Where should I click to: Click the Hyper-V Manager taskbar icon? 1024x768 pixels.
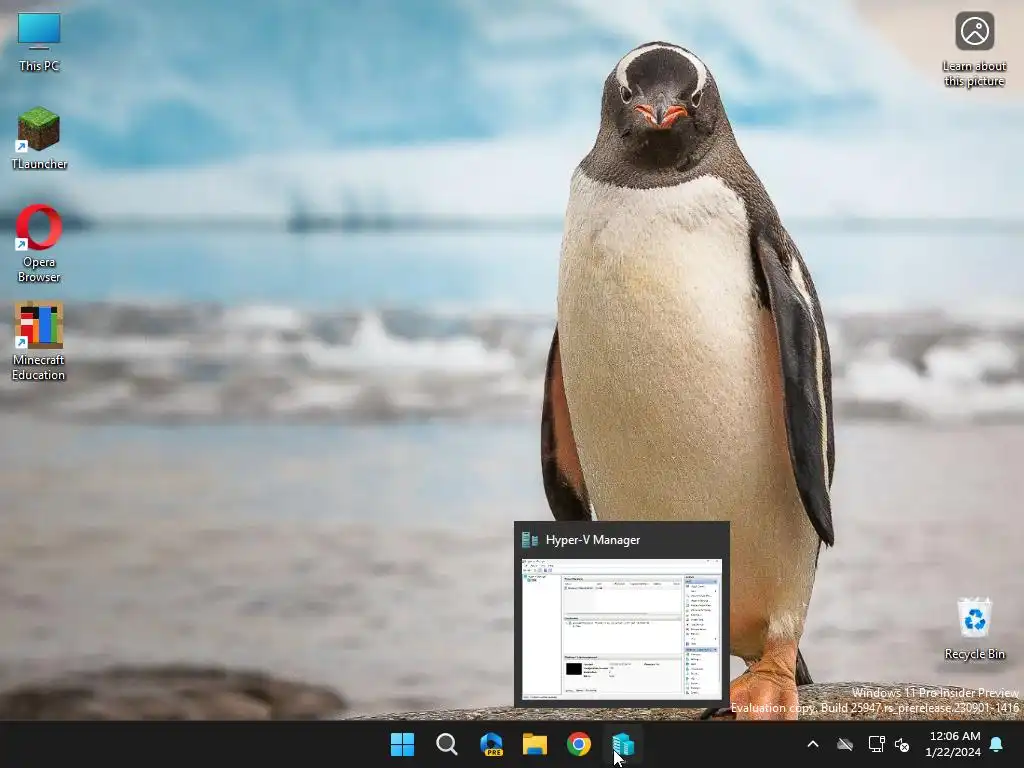pyautogui.click(x=623, y=744)
